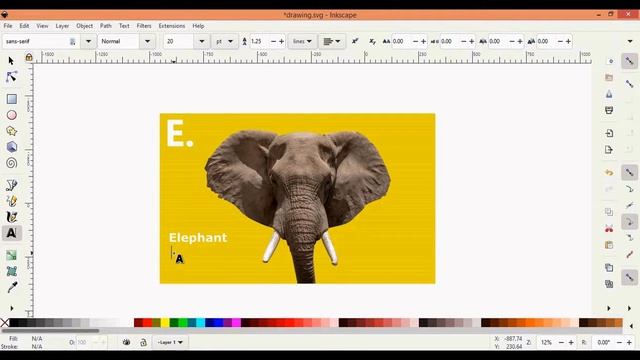640x360 pixels.
Task: Open the Path menu
Action: click(106, 26)
